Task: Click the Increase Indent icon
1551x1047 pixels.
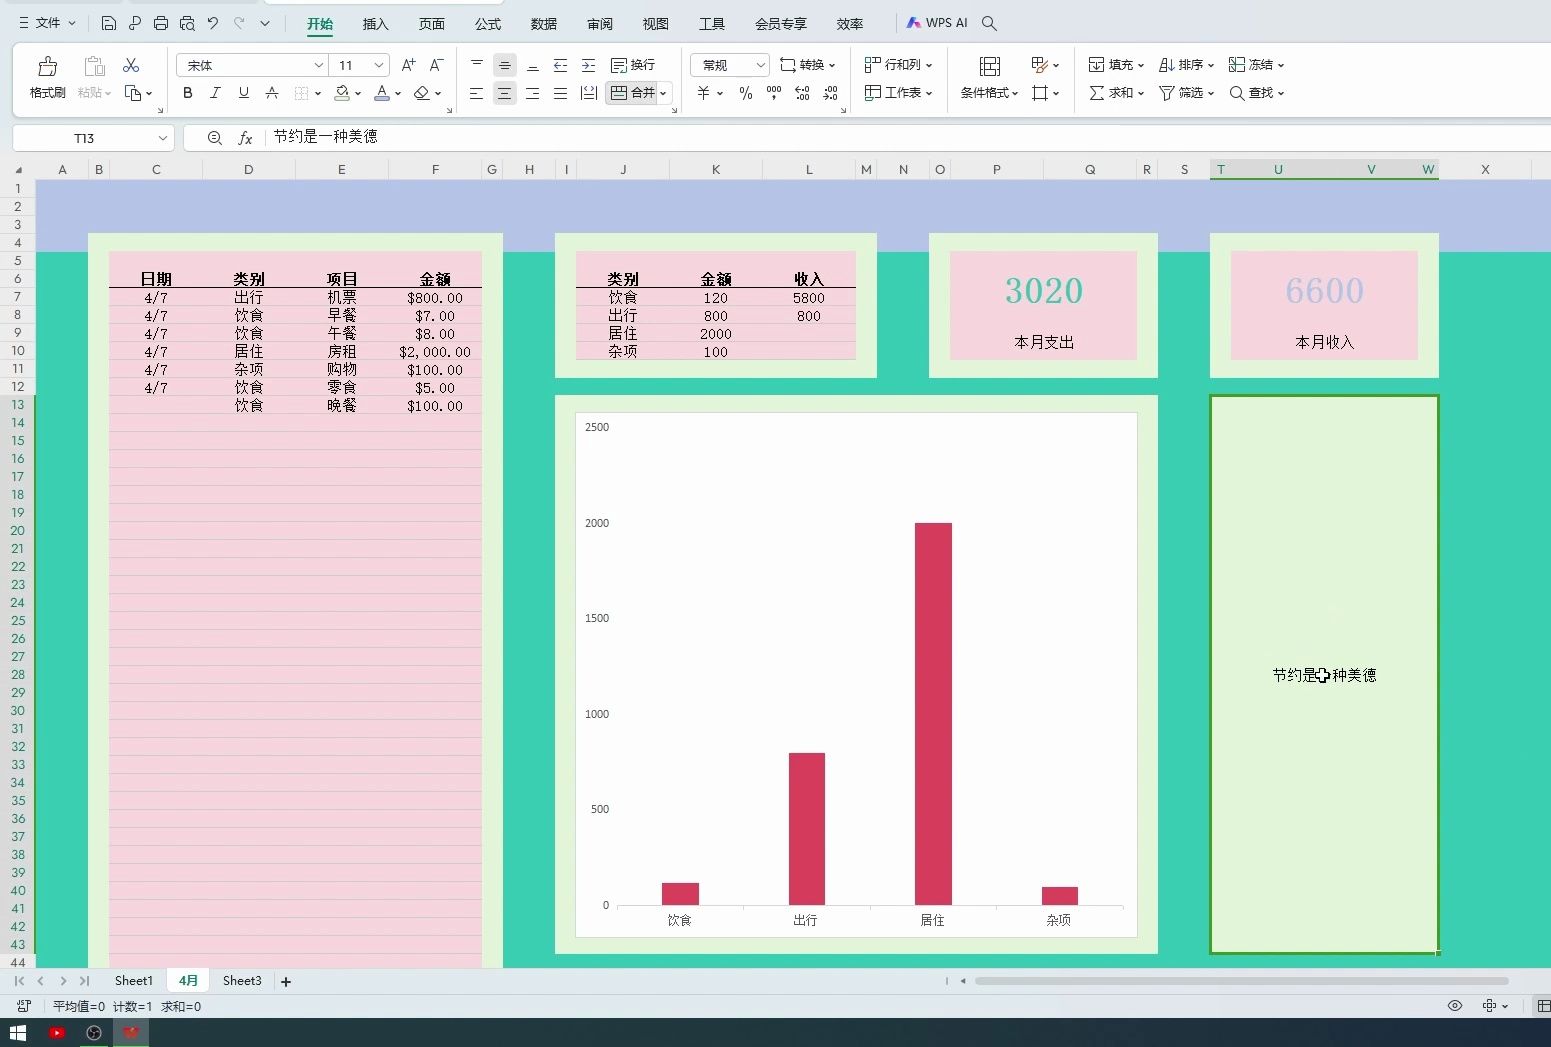Action: click(x=588, y=65)
